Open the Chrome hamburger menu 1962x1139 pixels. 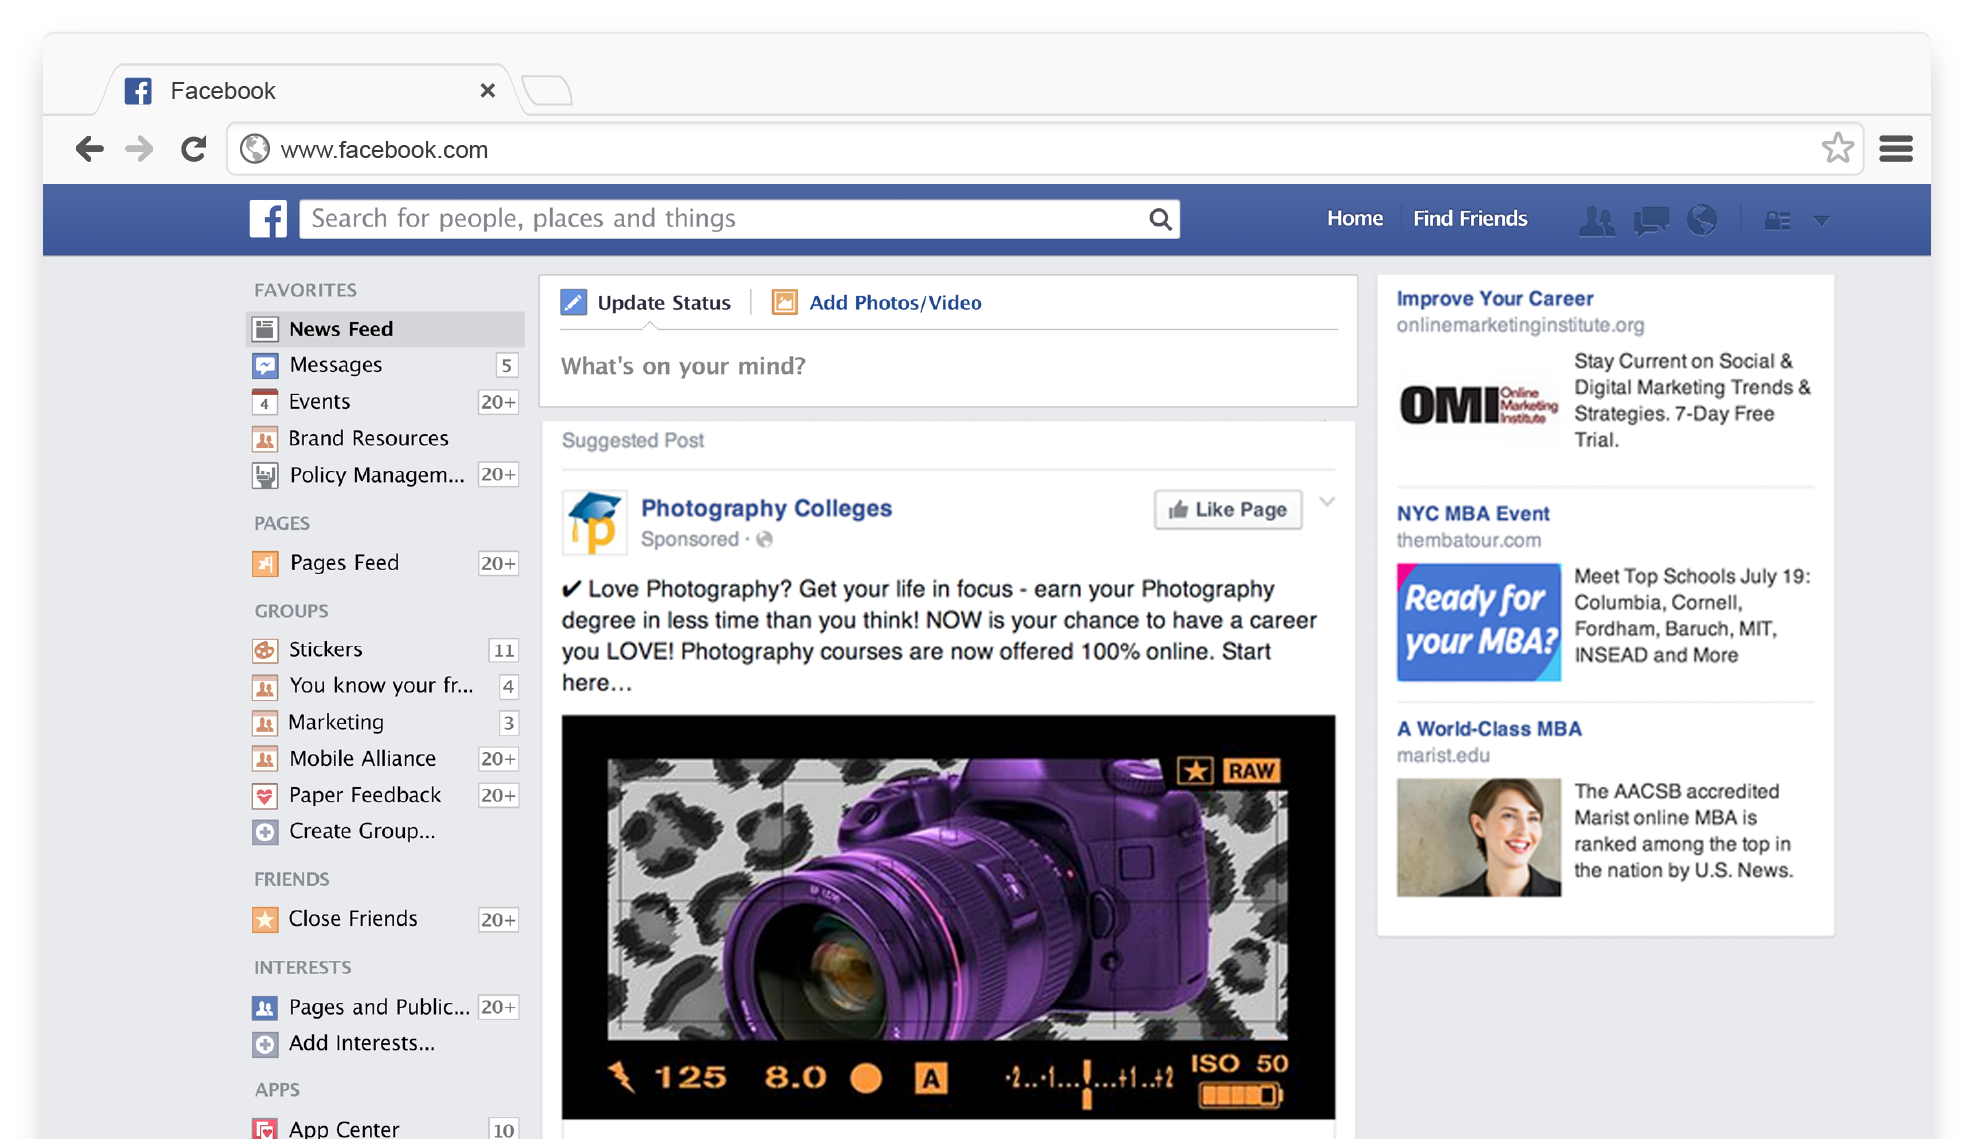(1896, 148)
